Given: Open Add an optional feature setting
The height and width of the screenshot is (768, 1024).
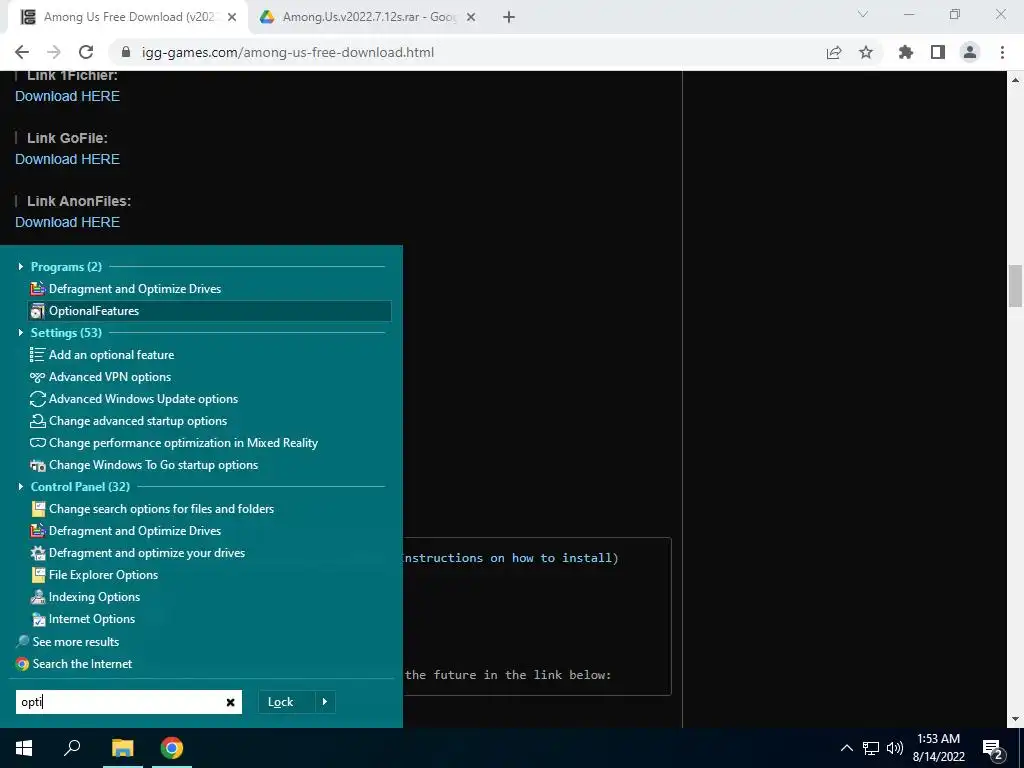Looking at the screenshot, I should (103, 355).
